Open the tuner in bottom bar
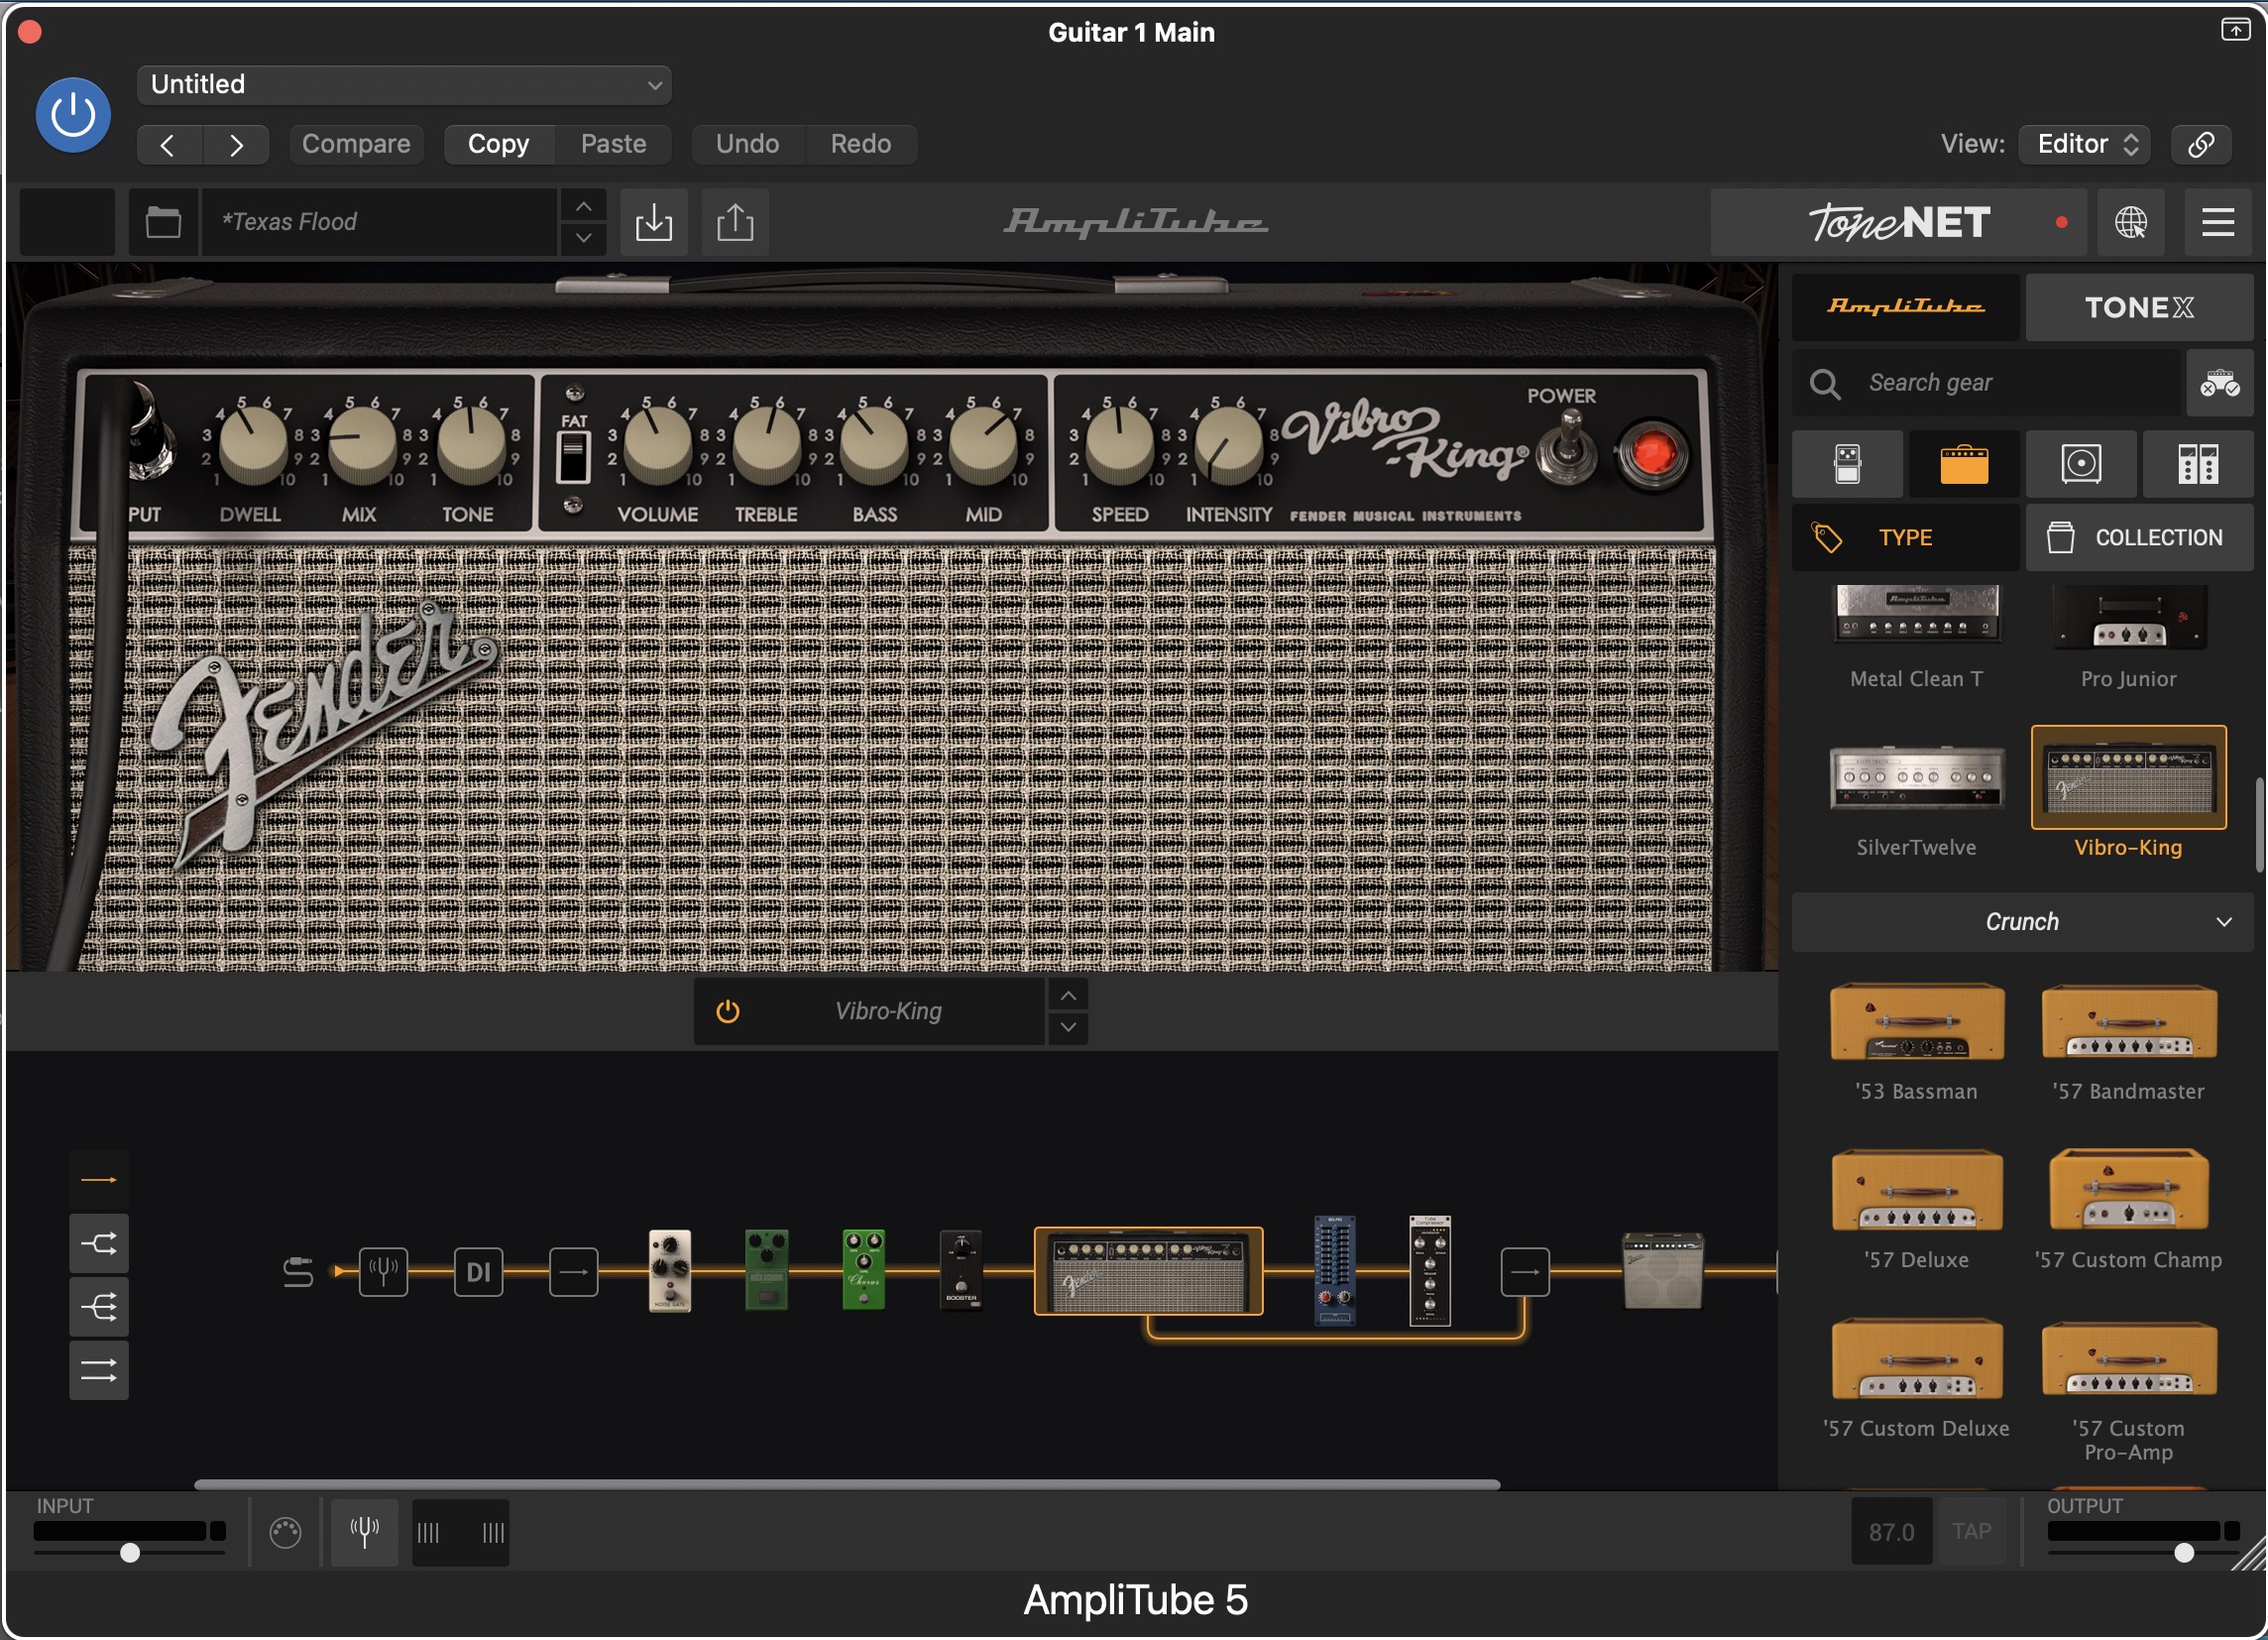 click(365, 1533)
